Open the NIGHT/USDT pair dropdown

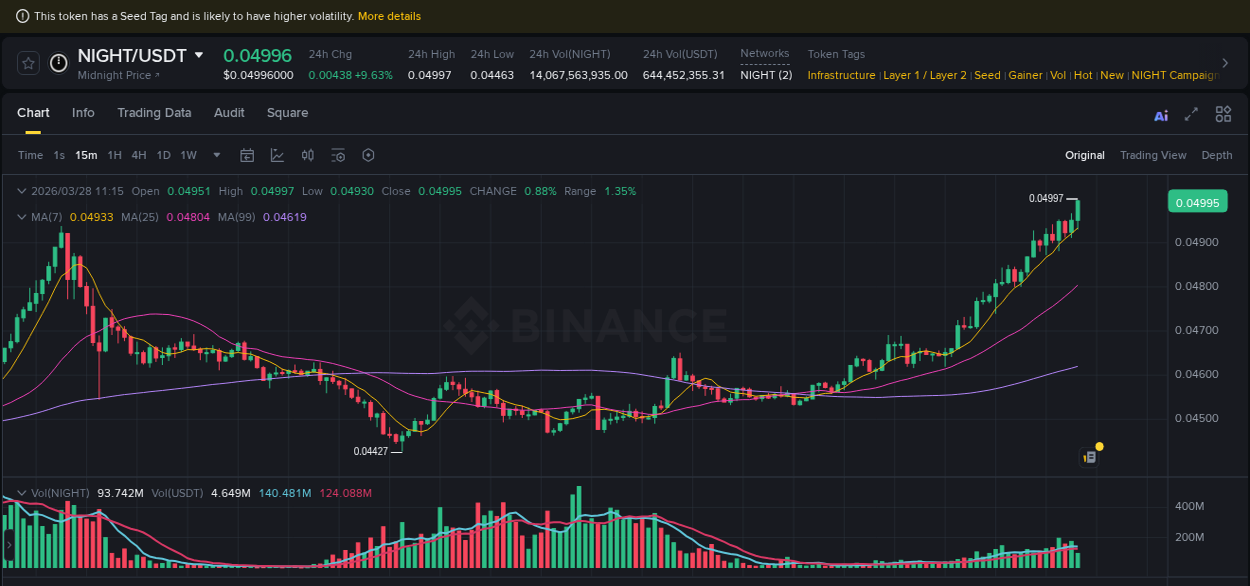[x=199, y=56]
